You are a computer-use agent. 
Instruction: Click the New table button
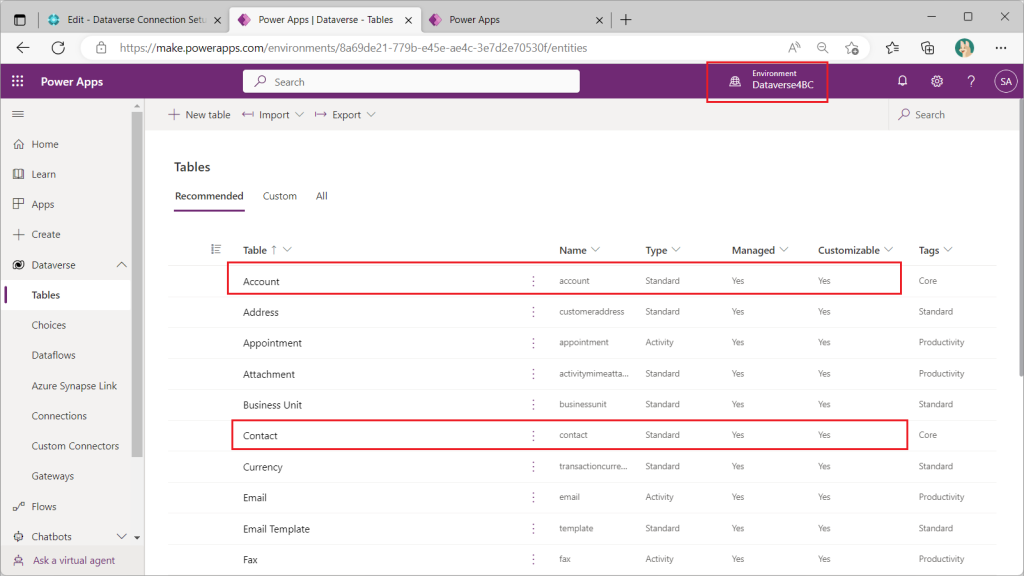(199, 114)
